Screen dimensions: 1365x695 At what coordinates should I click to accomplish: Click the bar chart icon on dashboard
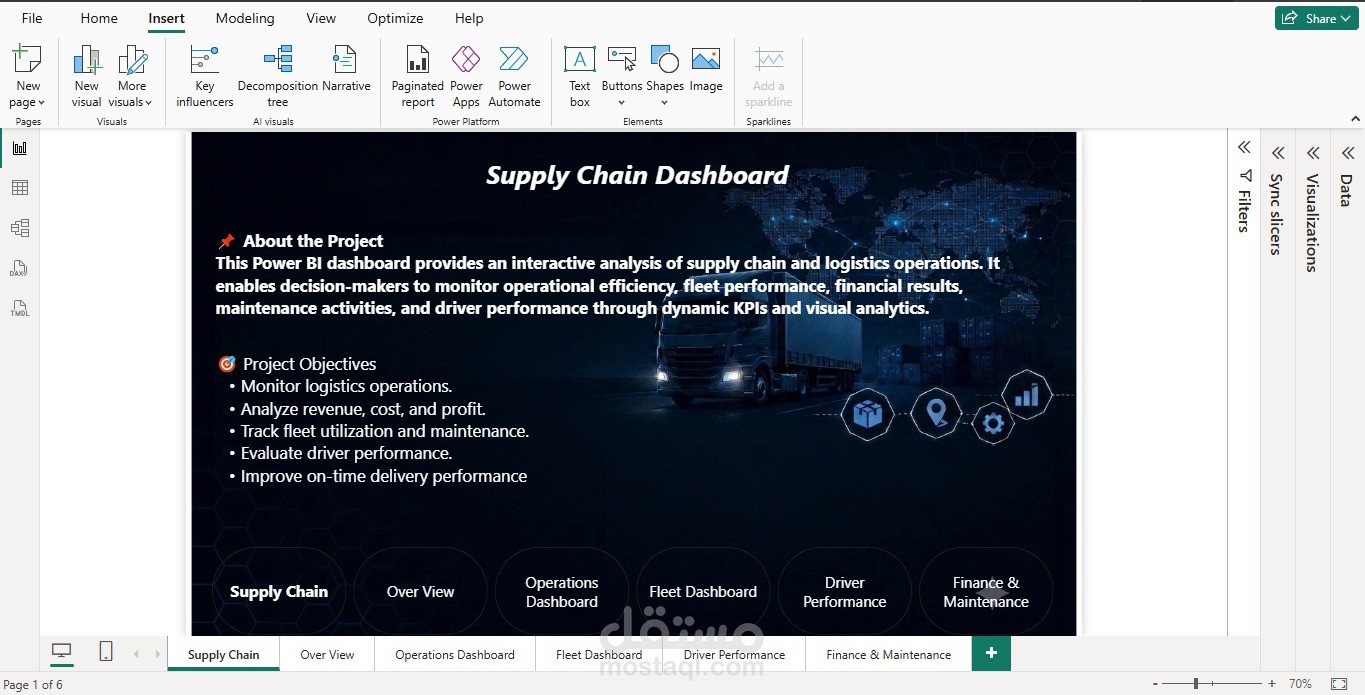point(1026,395)
